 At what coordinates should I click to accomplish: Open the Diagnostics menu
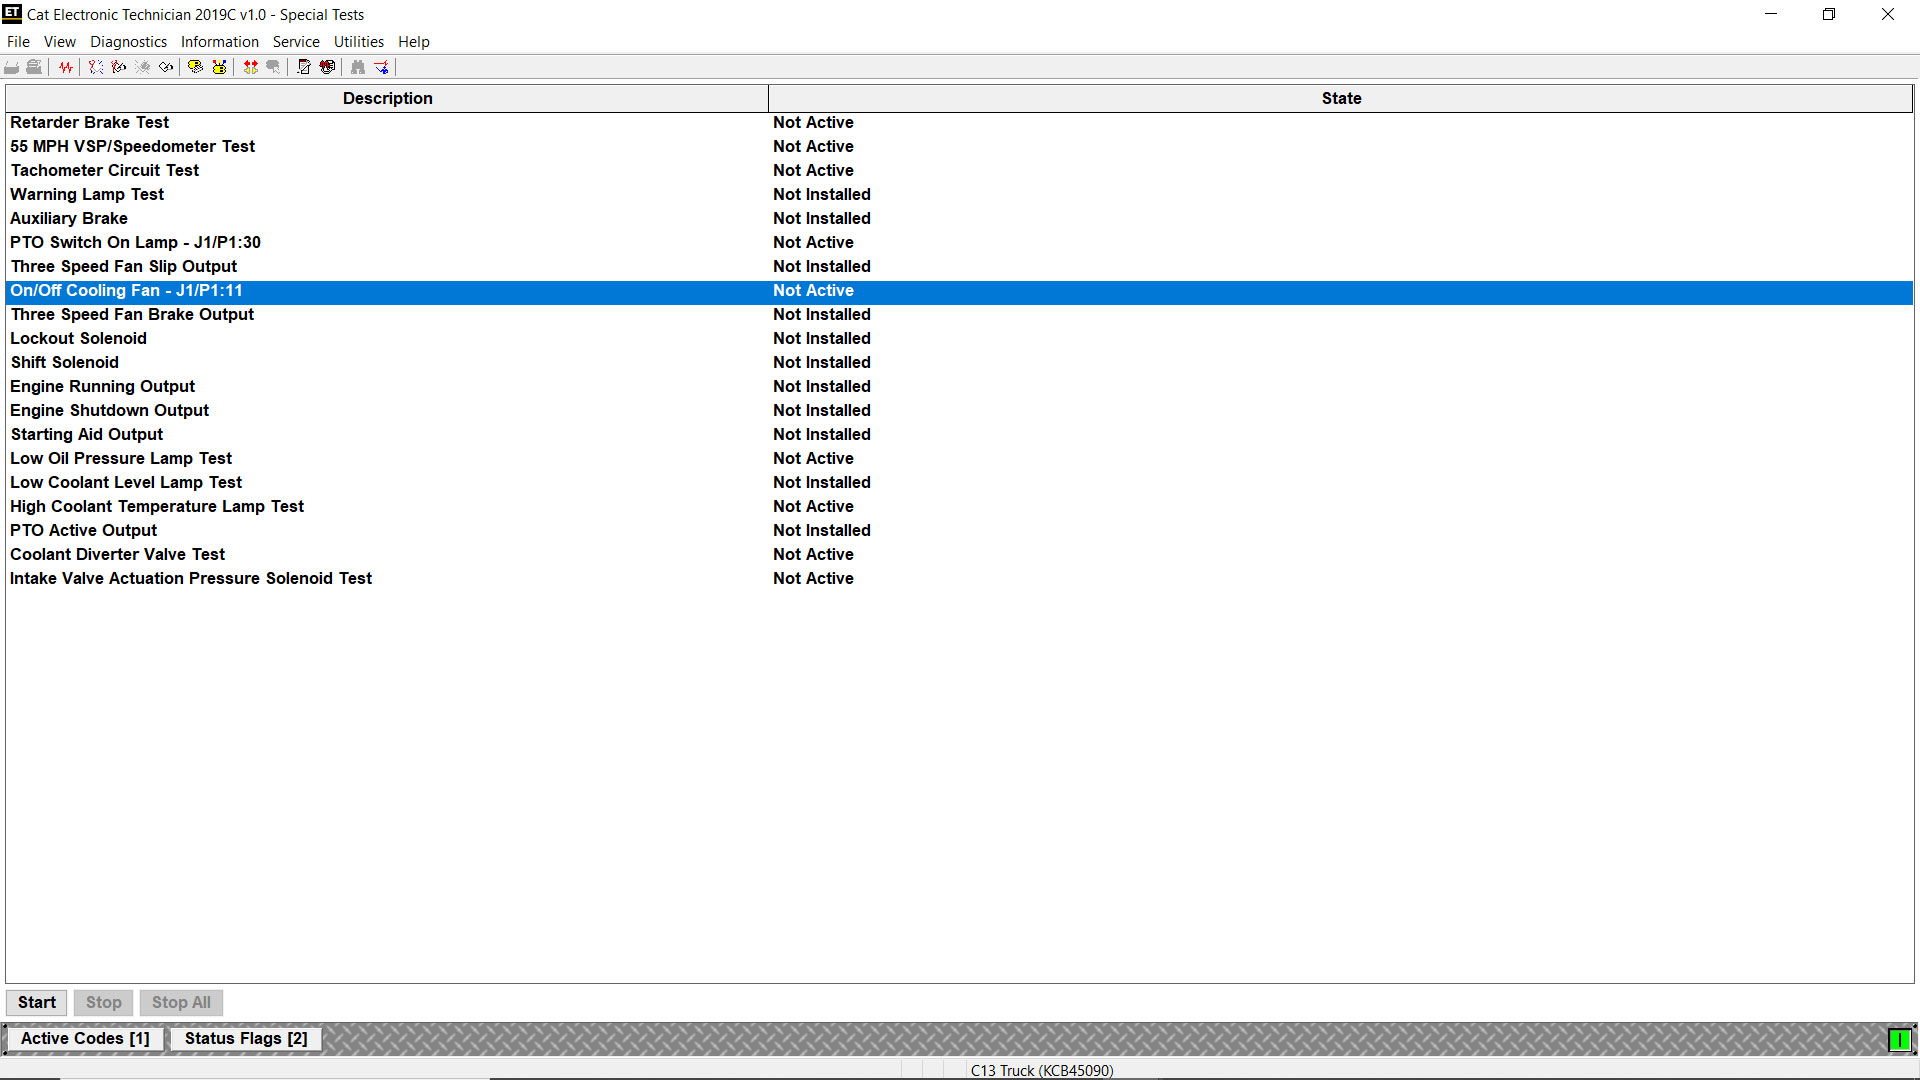click(x=128, y=42)
